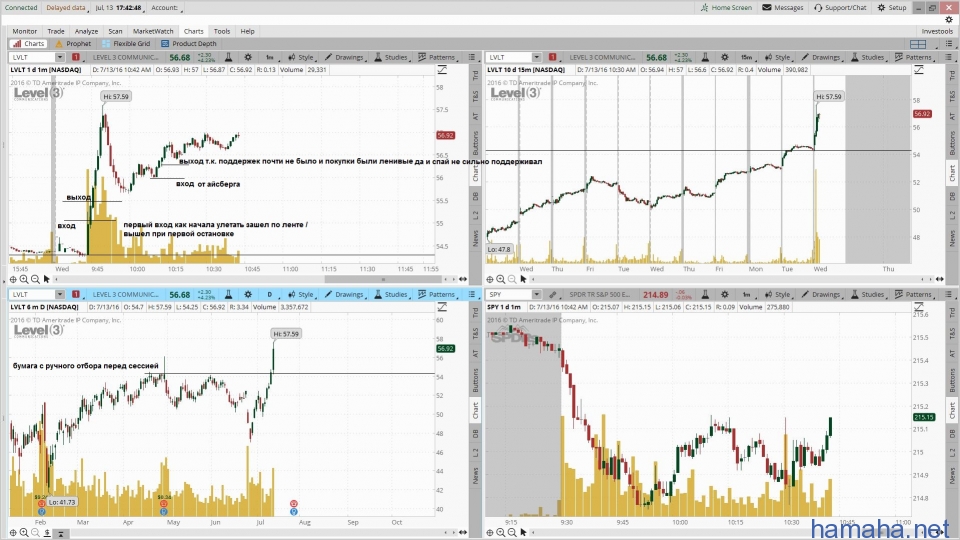Viewport: 960px width, 540px height.
Task: Open chart settings gear in bottom-right chart
Action: tap(724, 294)
